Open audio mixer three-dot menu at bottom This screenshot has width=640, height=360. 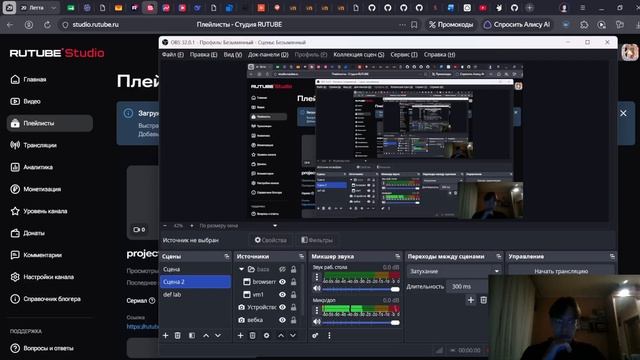[329, 336]
